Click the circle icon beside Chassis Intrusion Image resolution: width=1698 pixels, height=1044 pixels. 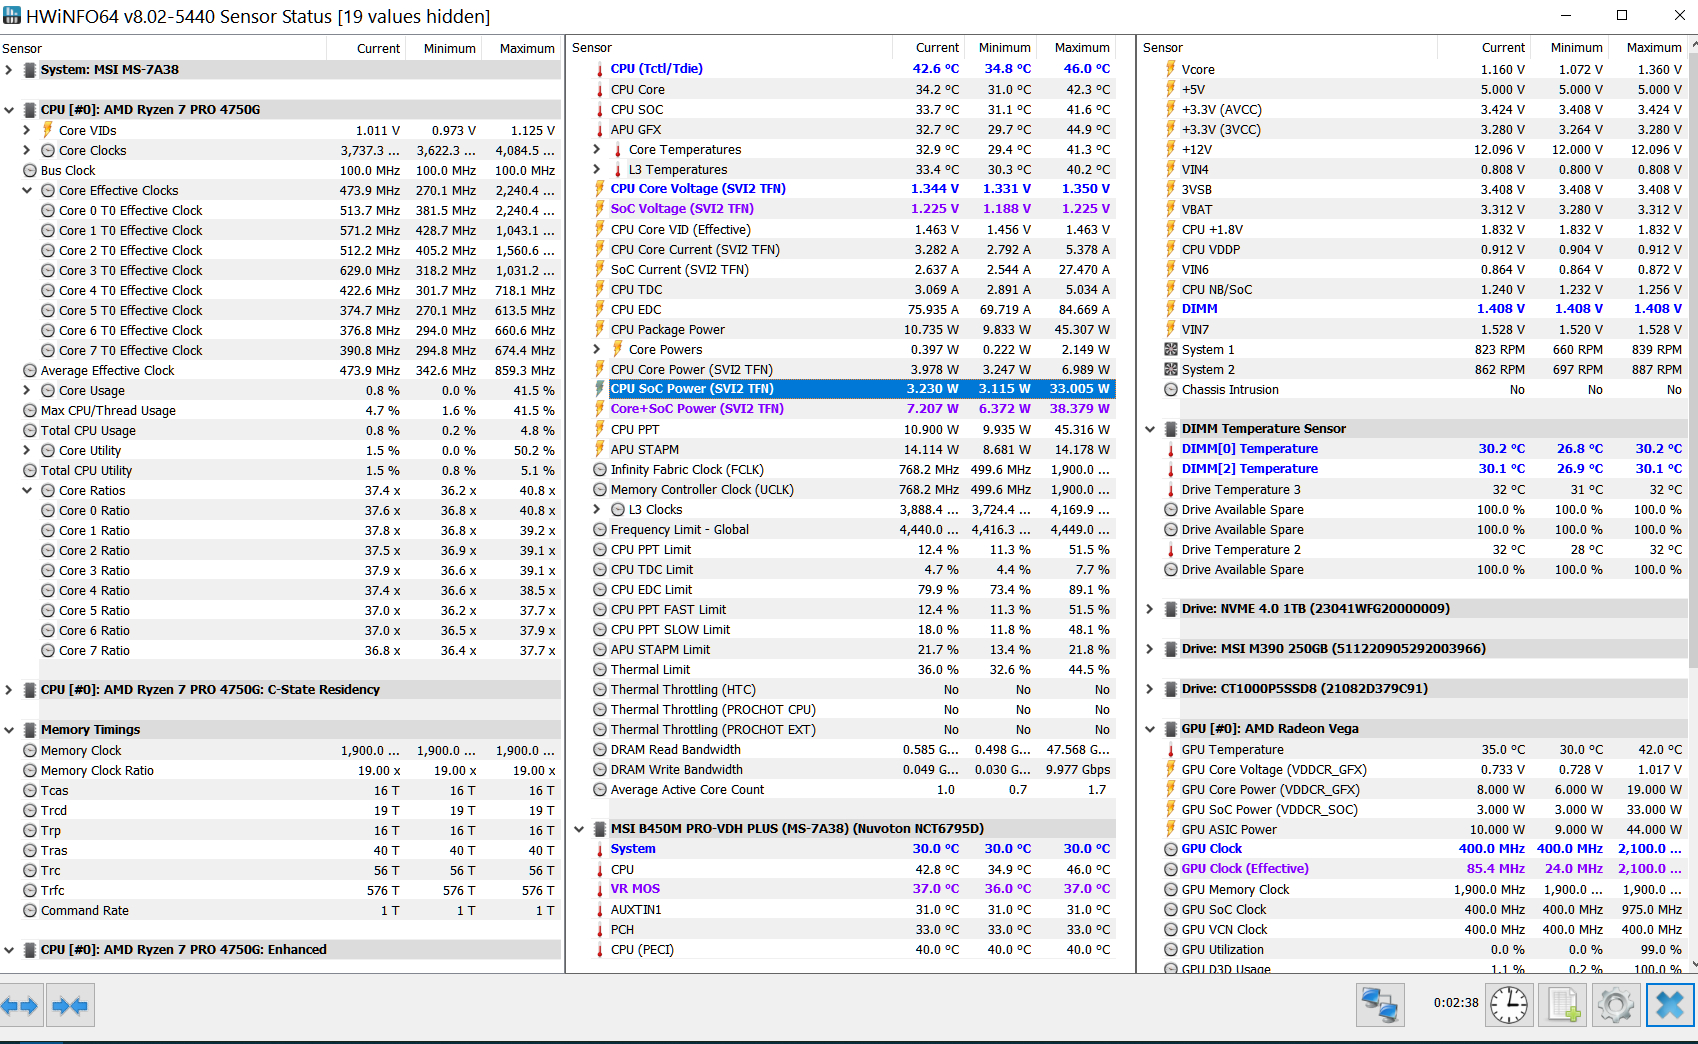pos(1171,390)
